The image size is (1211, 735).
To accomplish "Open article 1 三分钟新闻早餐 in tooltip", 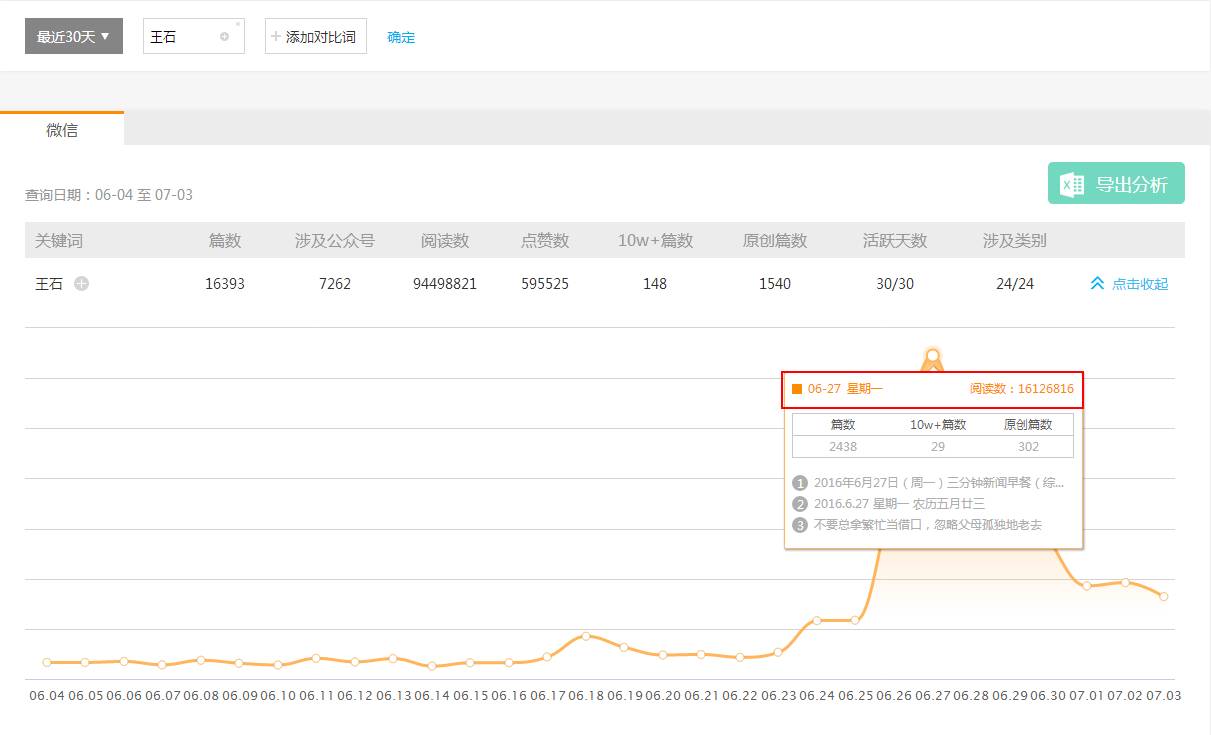I will point(938,482).
